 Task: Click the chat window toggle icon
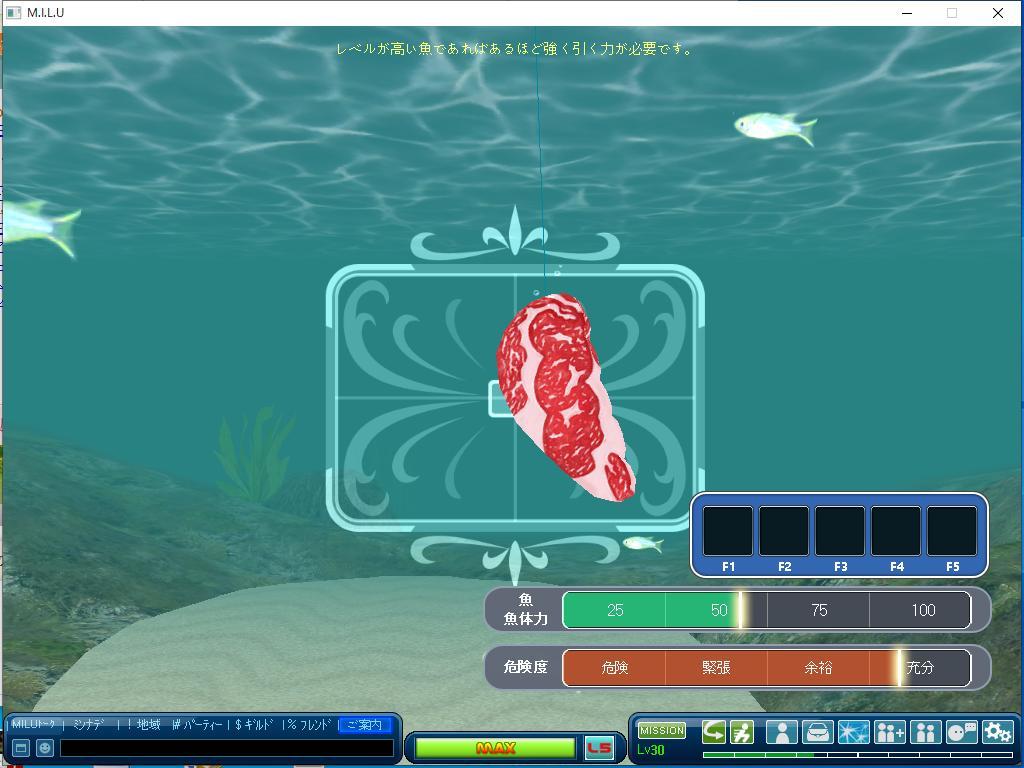(x=21, y=748)
